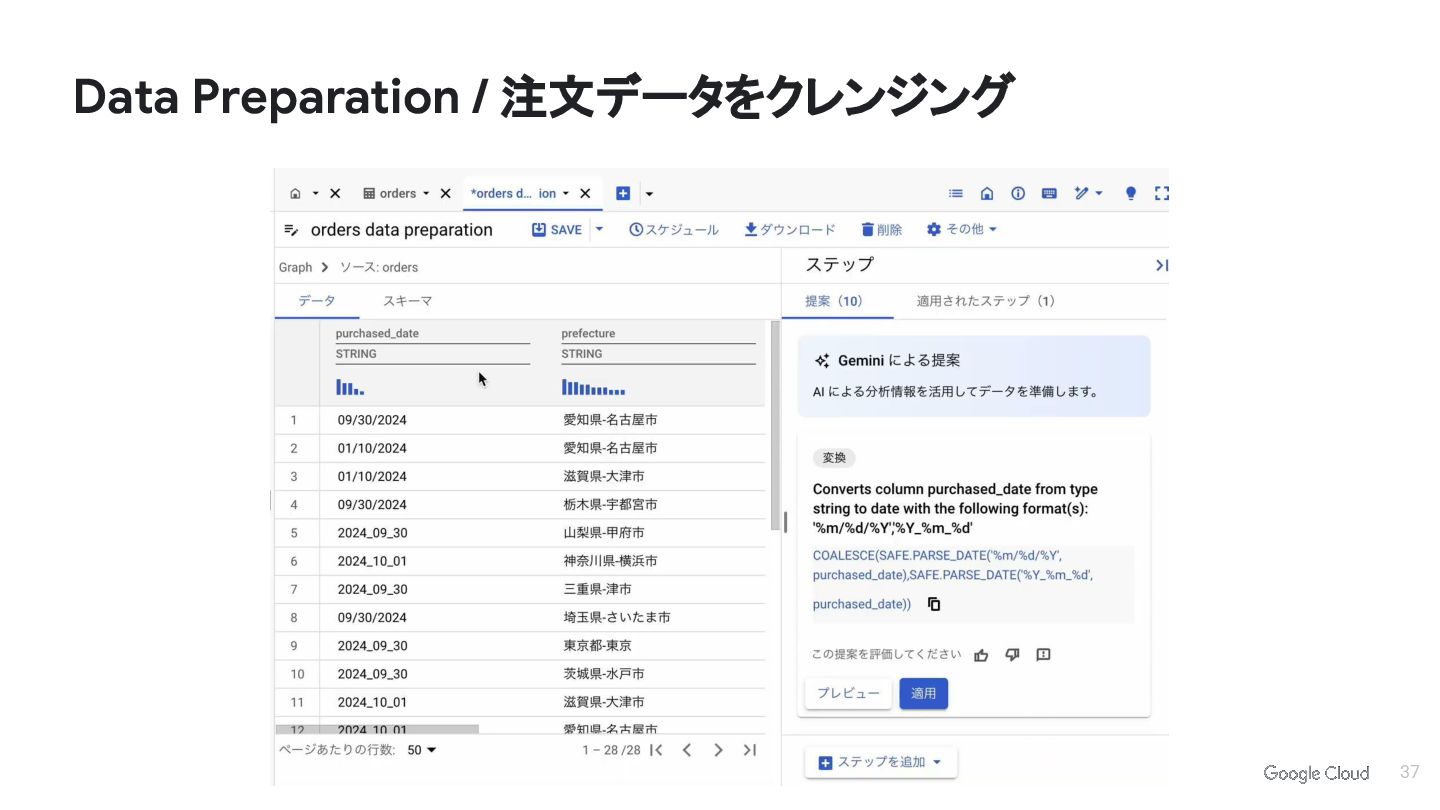Viewport: 1440px width, 810px height.
Task: Select the スキーマ tab
Action: (x=408, y=301)
